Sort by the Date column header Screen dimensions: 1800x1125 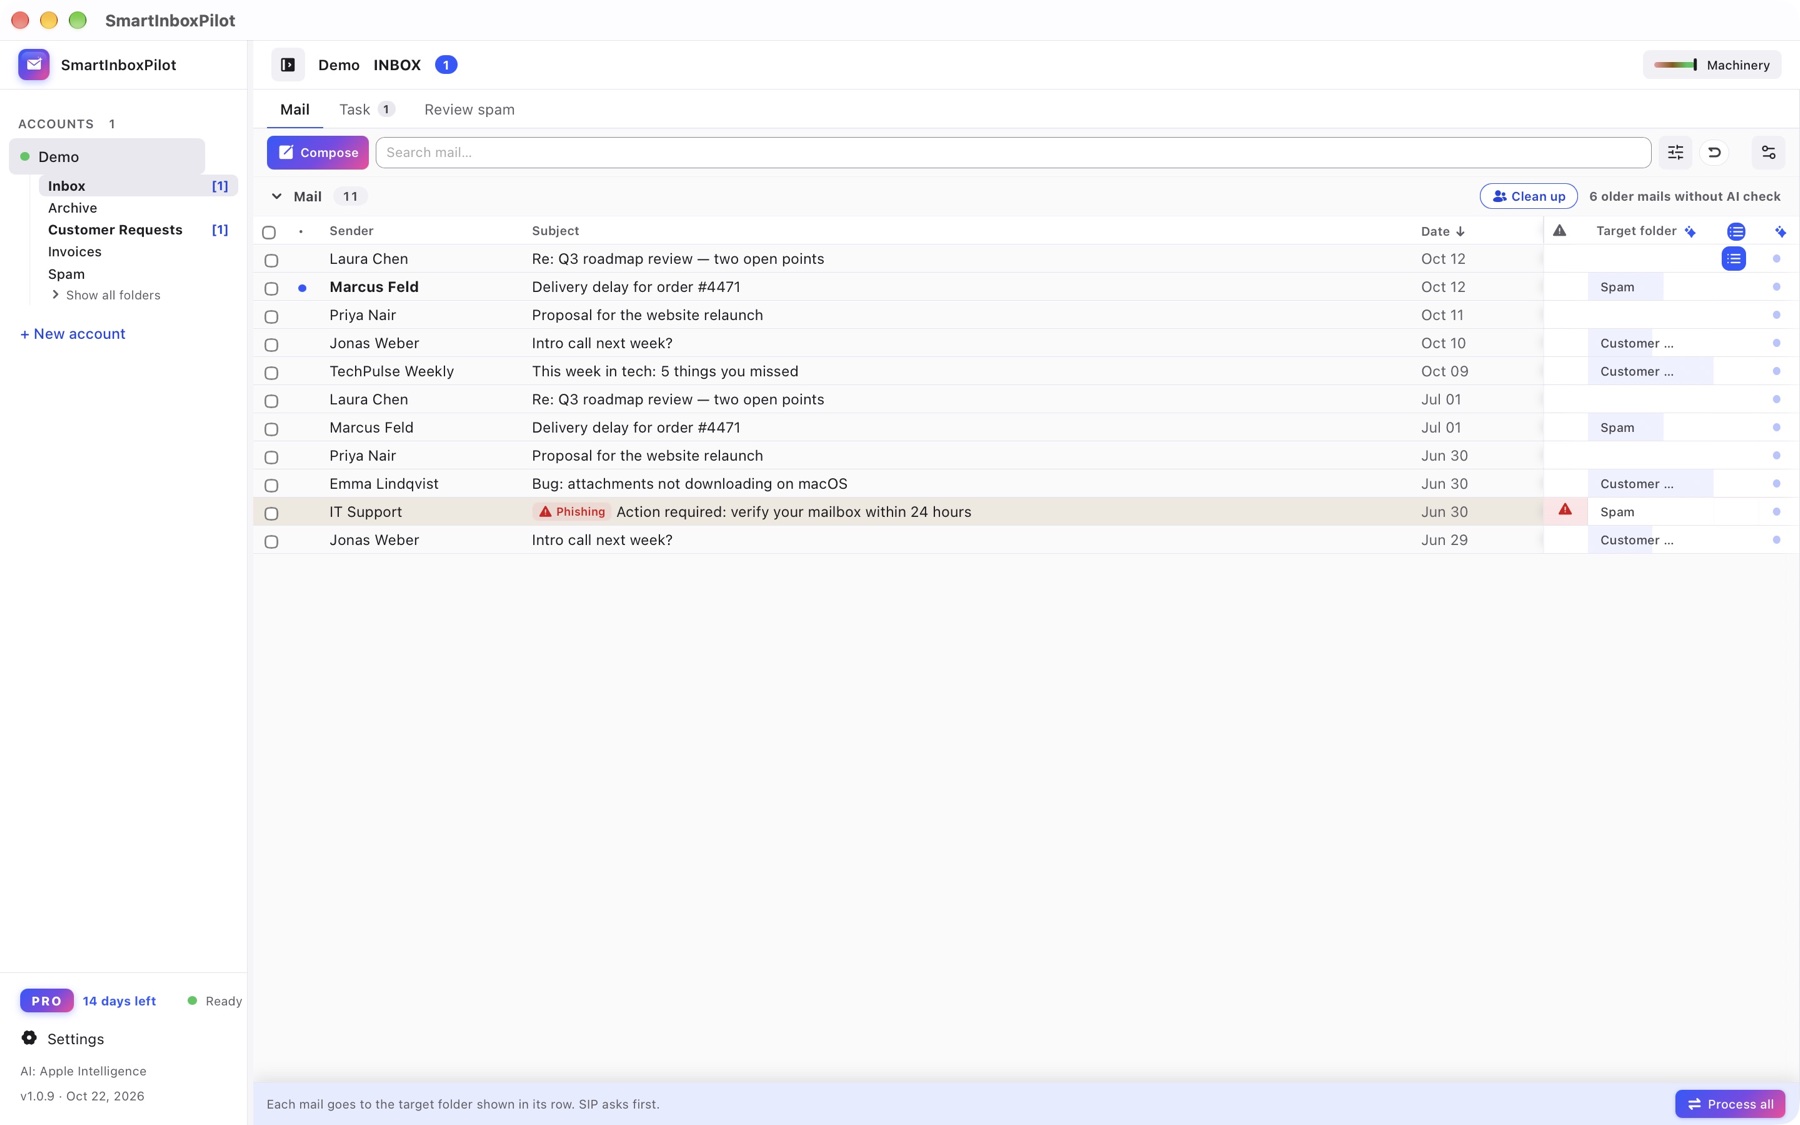(x=1442, y=231)
